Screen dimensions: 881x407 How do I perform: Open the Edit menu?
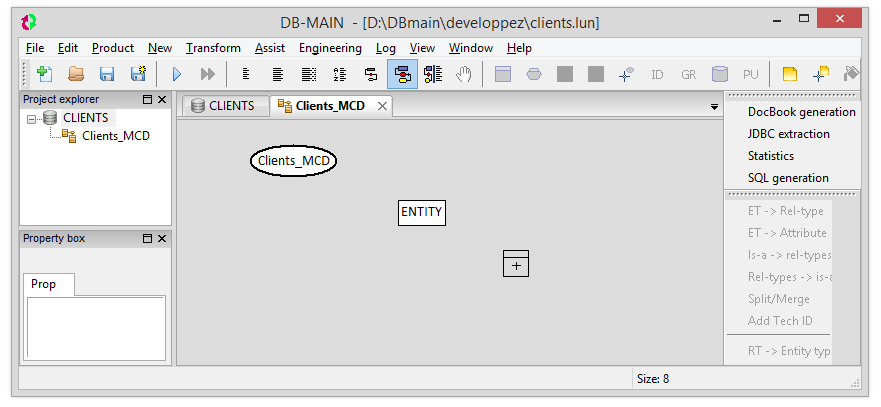click(68, 48)
